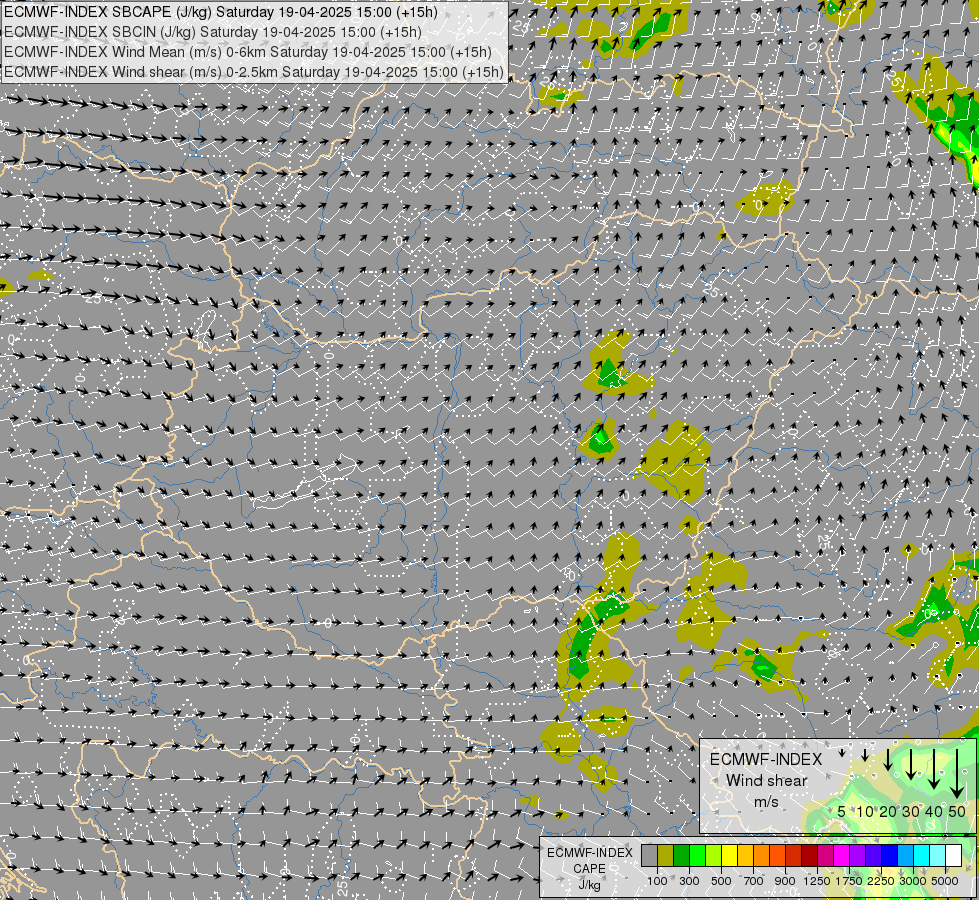Select the pure blue CAPE legend swatch

tap(890, 855)
